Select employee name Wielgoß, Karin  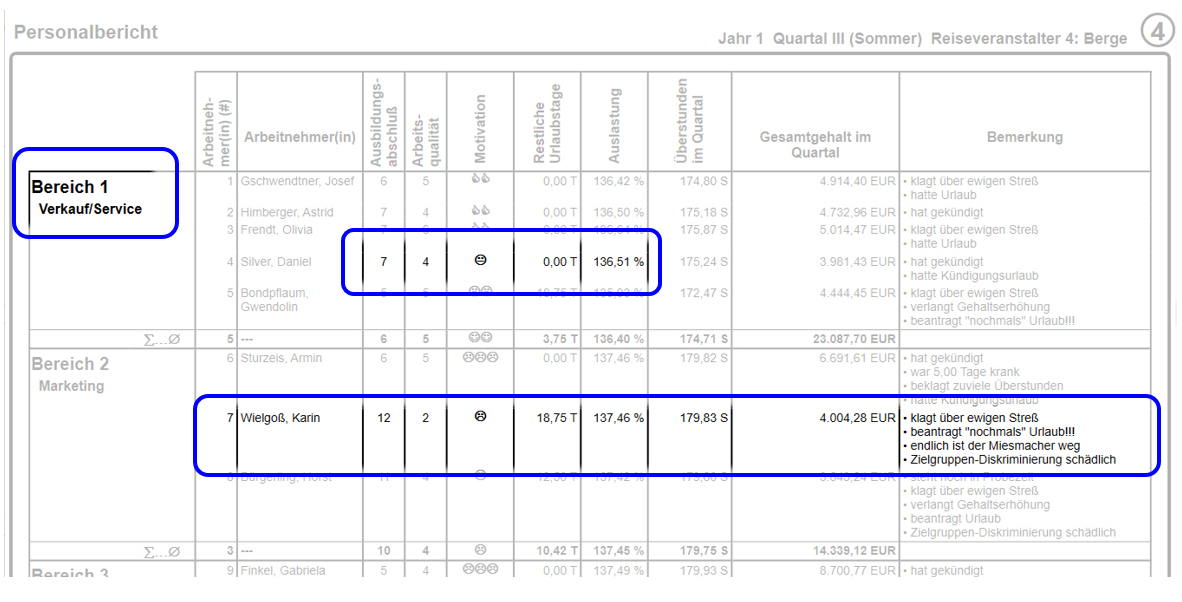[280, 418]
